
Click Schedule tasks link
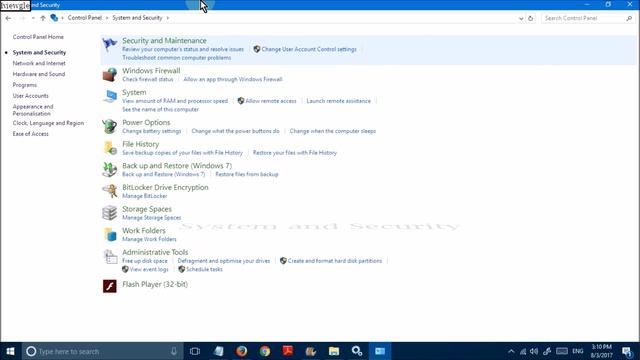[x=204, y=269]
